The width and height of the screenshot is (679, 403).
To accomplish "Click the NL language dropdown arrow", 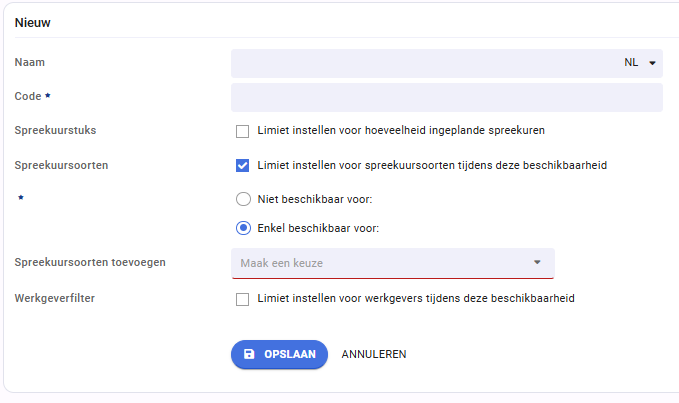I will (x=652, y=63).
